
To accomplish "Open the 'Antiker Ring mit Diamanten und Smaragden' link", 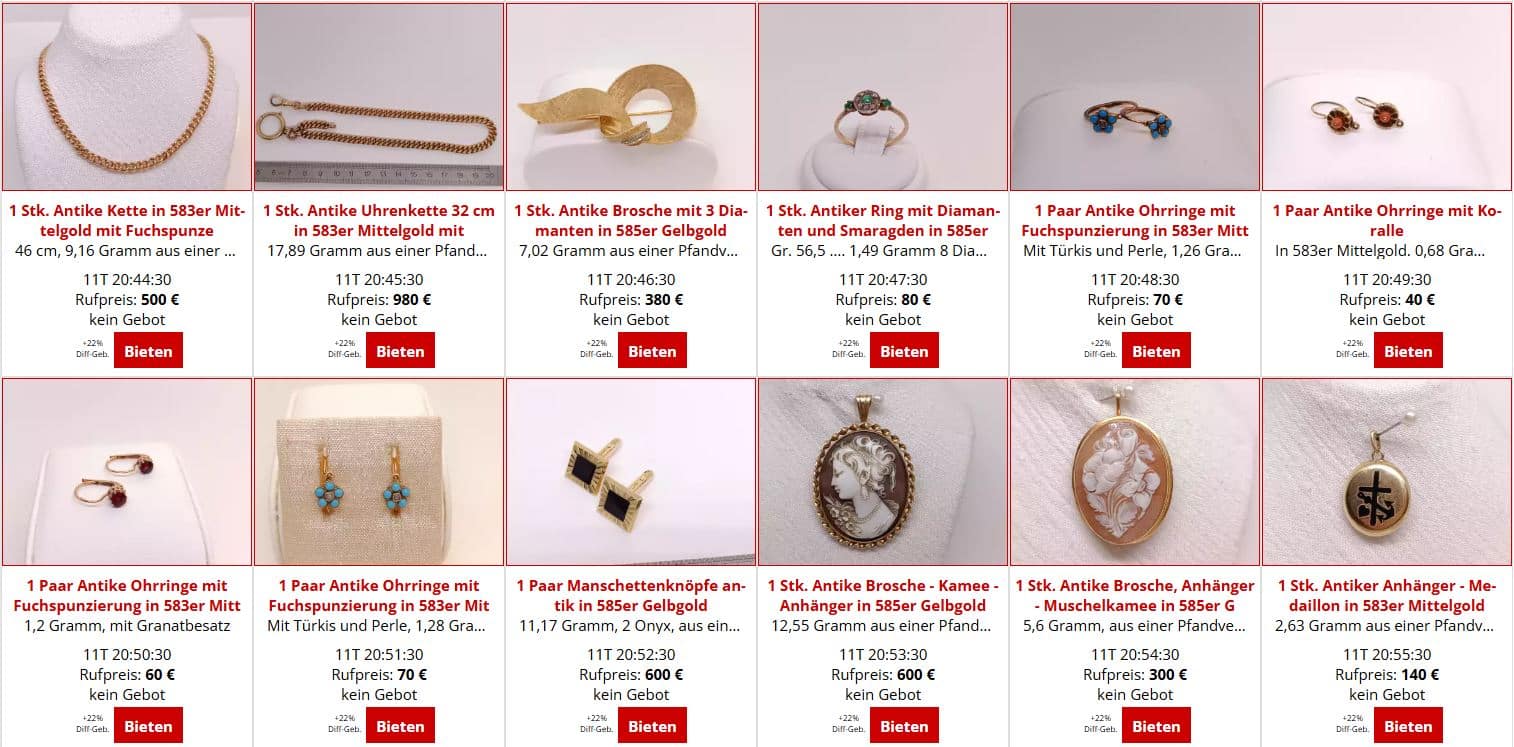I will tap(883, 220).
